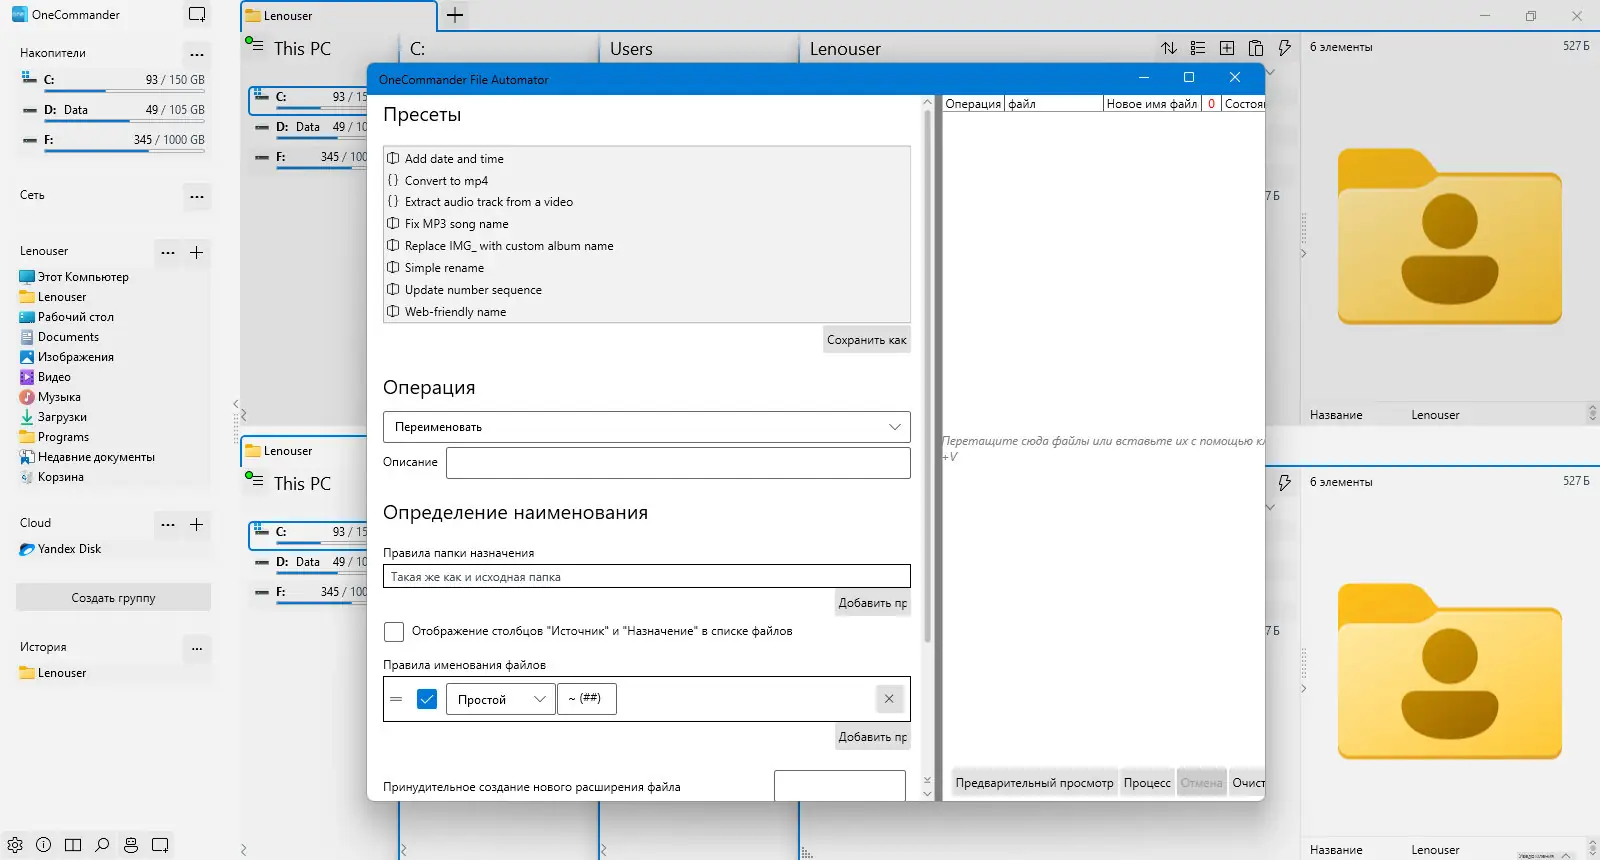Click the ~ (##) rule pattern button

point(585,699)
